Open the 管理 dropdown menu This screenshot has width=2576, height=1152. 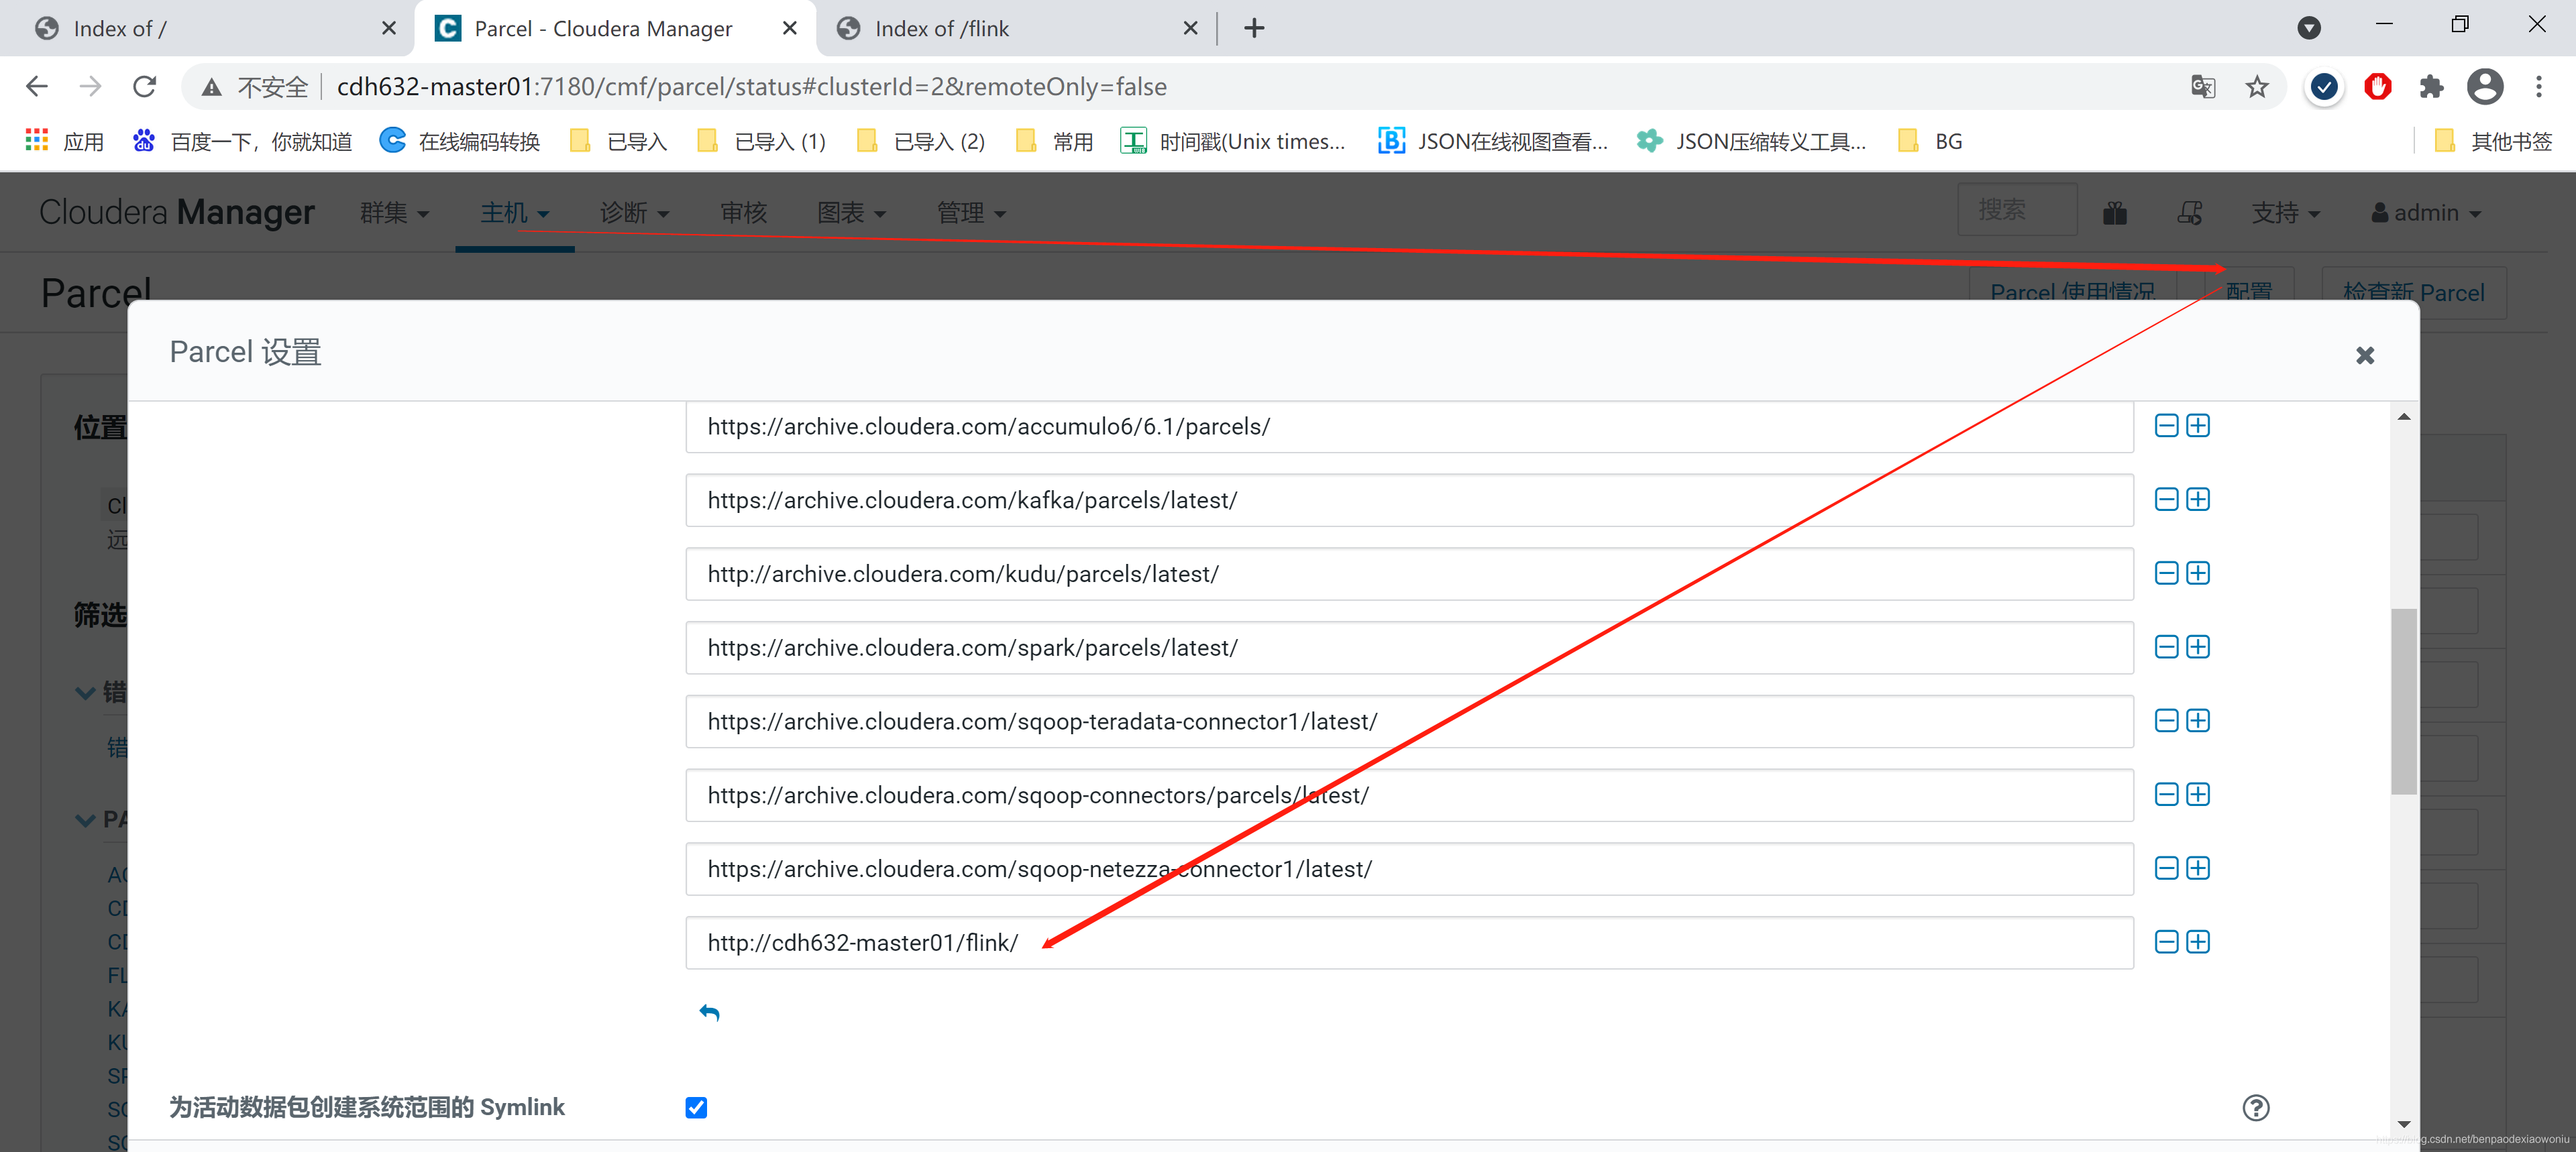point(971,213)
